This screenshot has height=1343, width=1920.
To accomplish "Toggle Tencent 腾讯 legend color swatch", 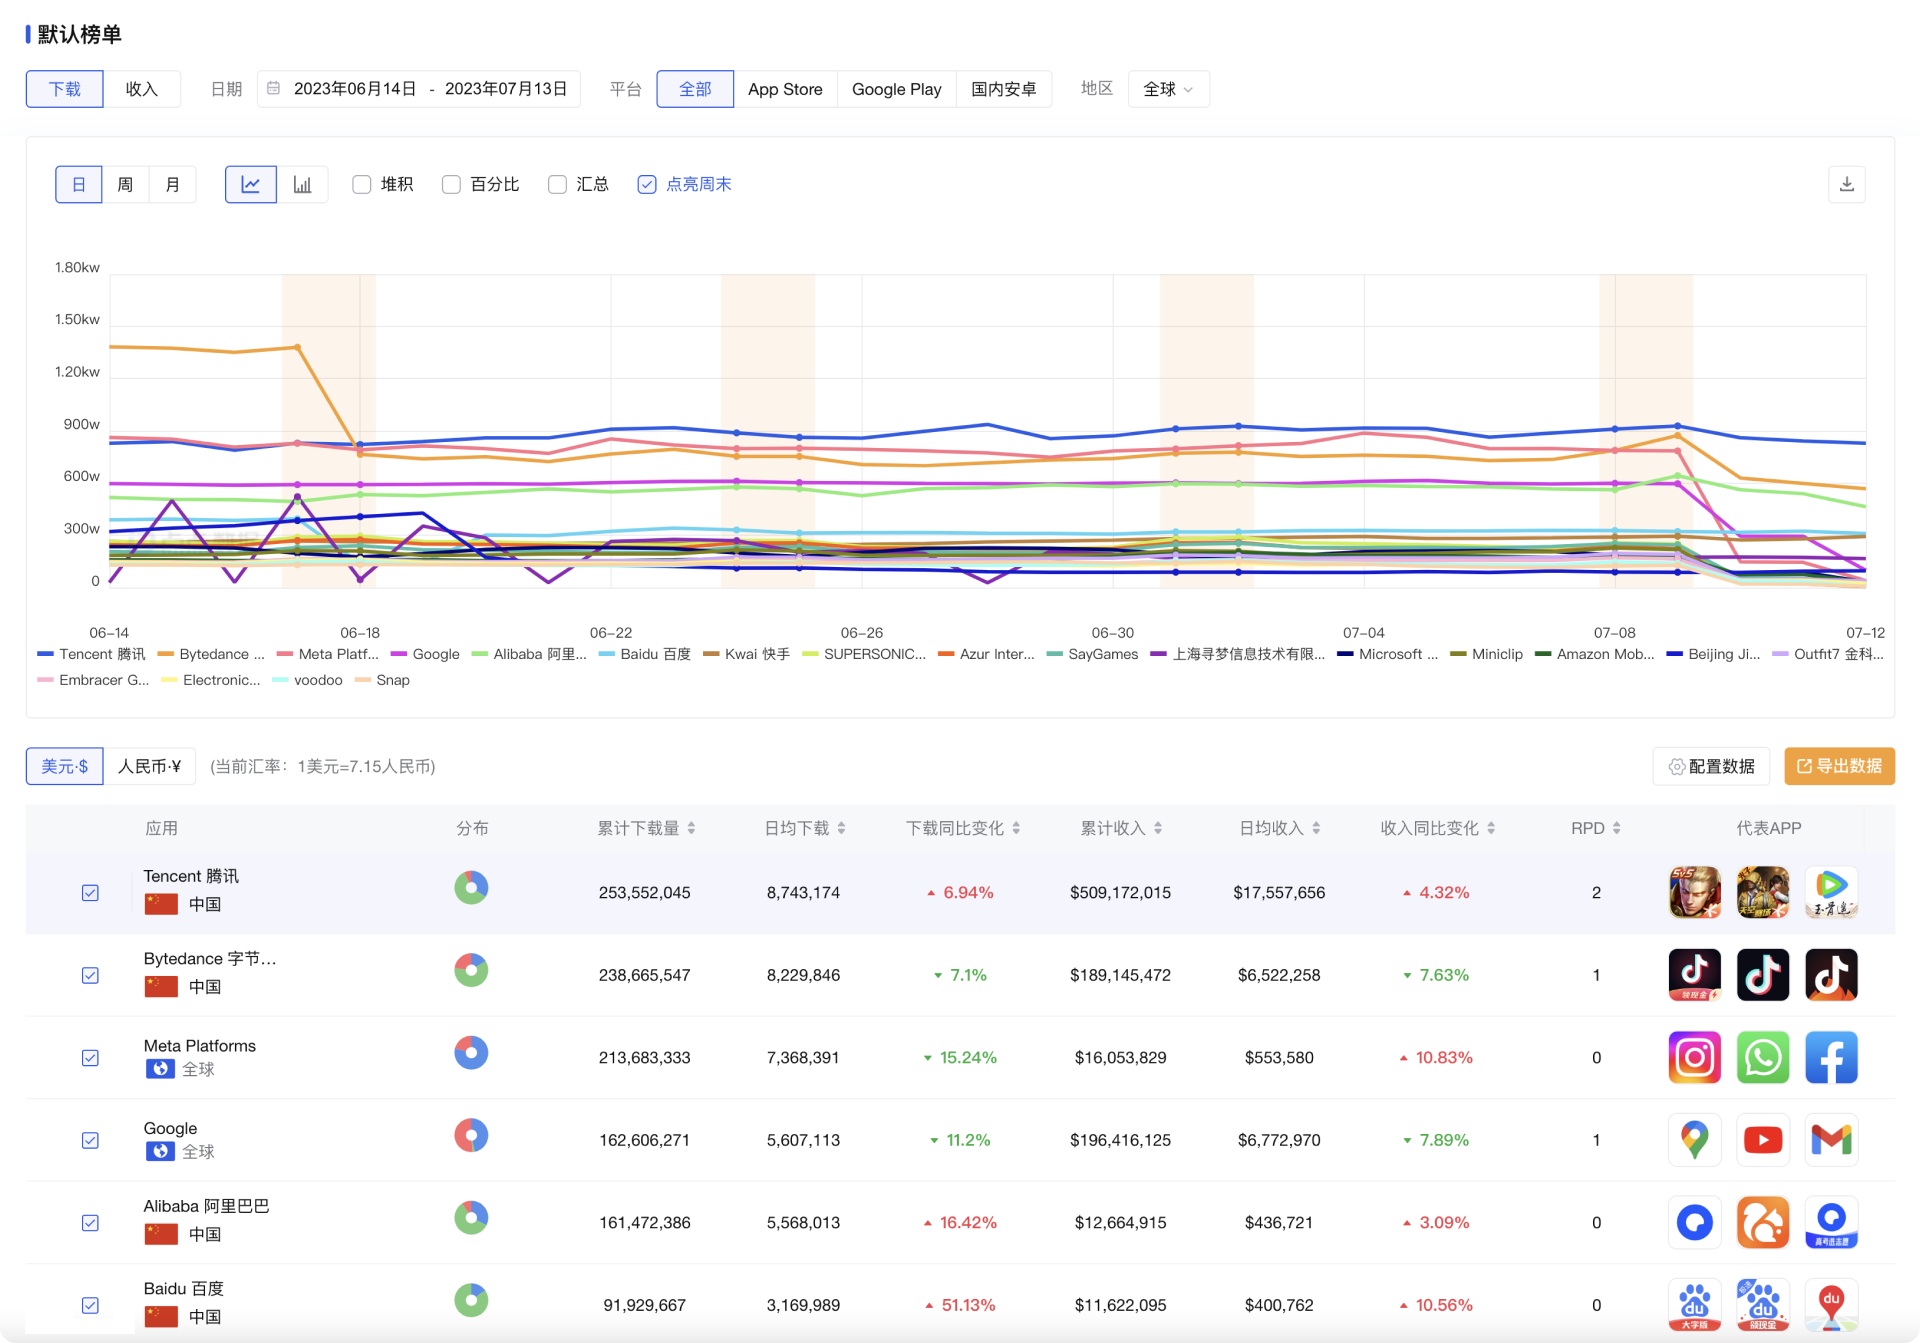I will point(45,654).
